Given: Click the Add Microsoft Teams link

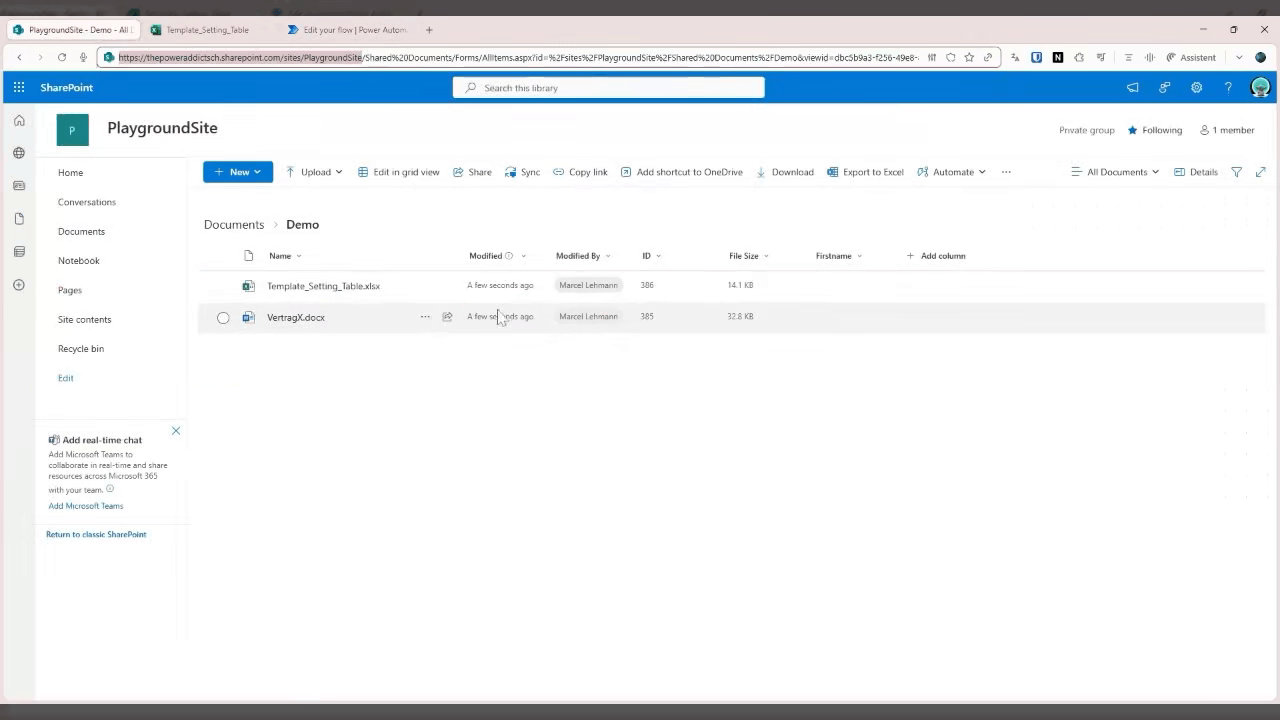Looking at the screenshot, I should tap(86, 506).
